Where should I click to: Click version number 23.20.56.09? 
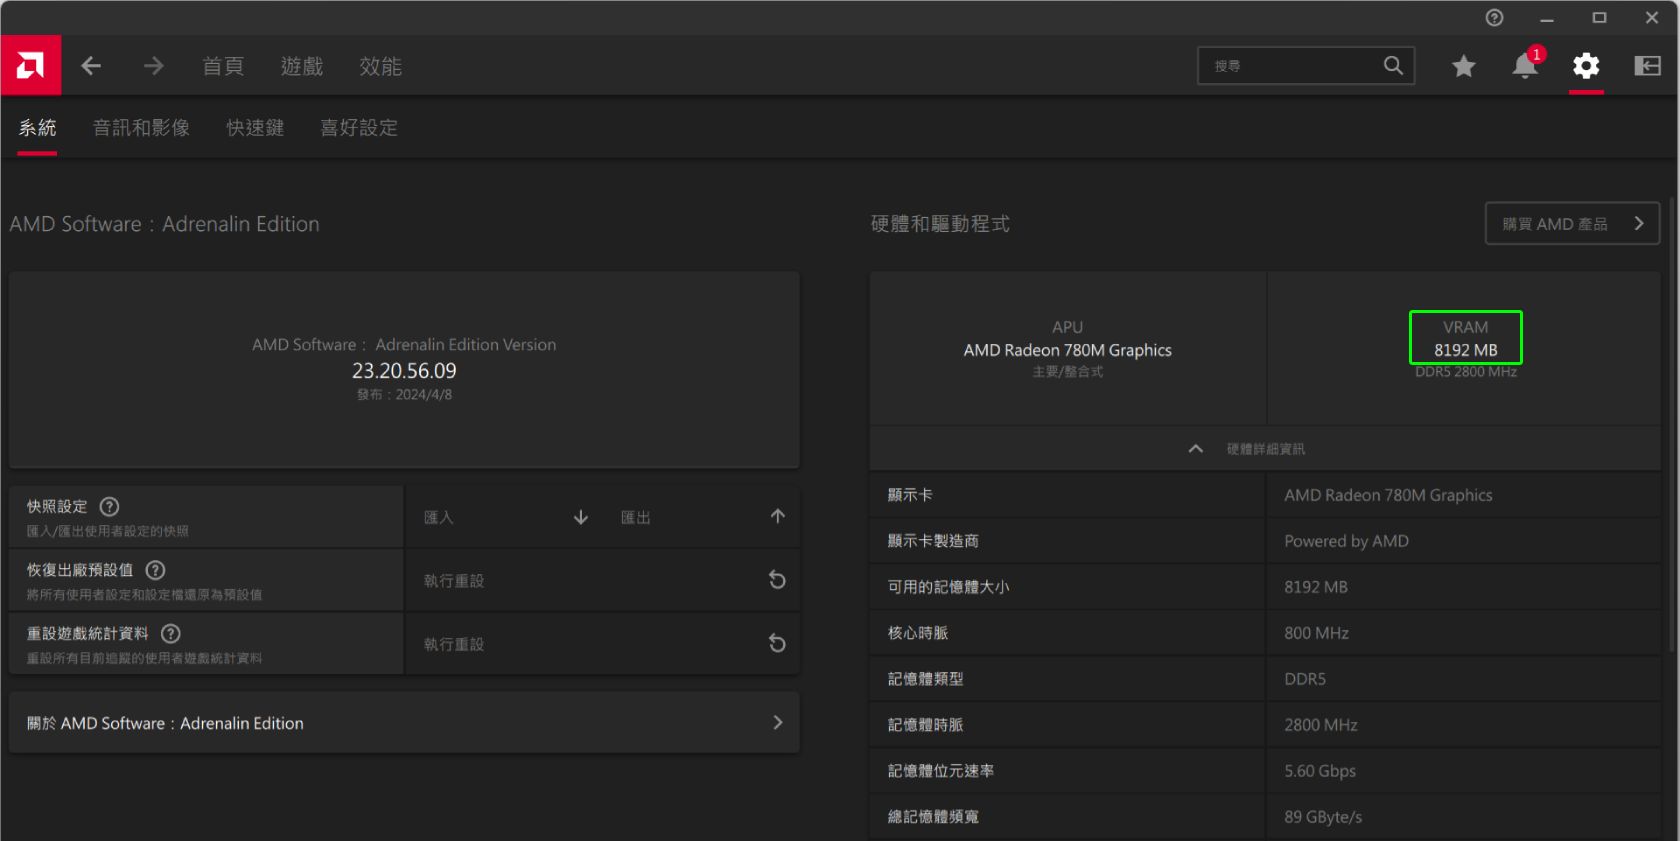tap(404, 371)
